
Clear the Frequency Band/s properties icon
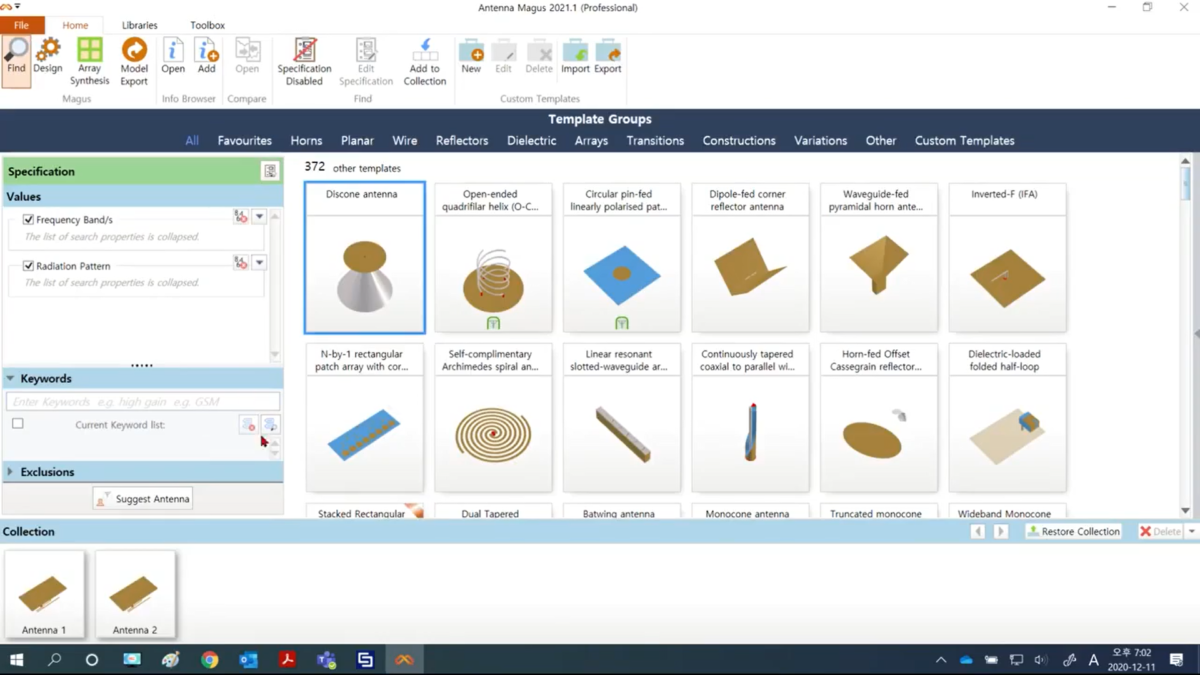[x=241, y=217]
